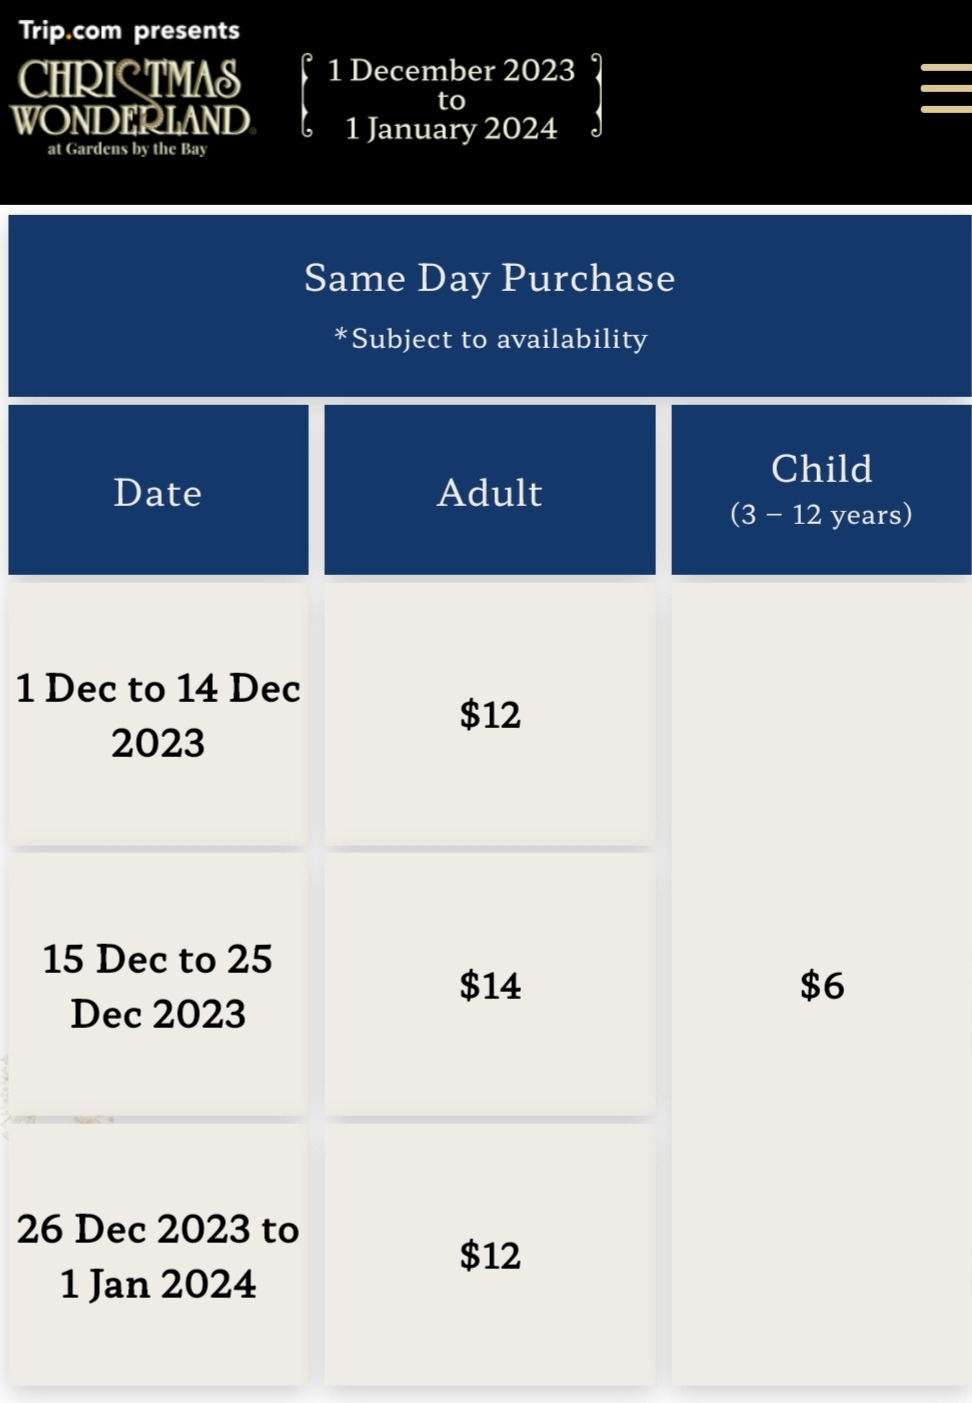Screen dimensions: 972x1403
Task: Click the '*Subject to availability' note
Action: [490, 339]
